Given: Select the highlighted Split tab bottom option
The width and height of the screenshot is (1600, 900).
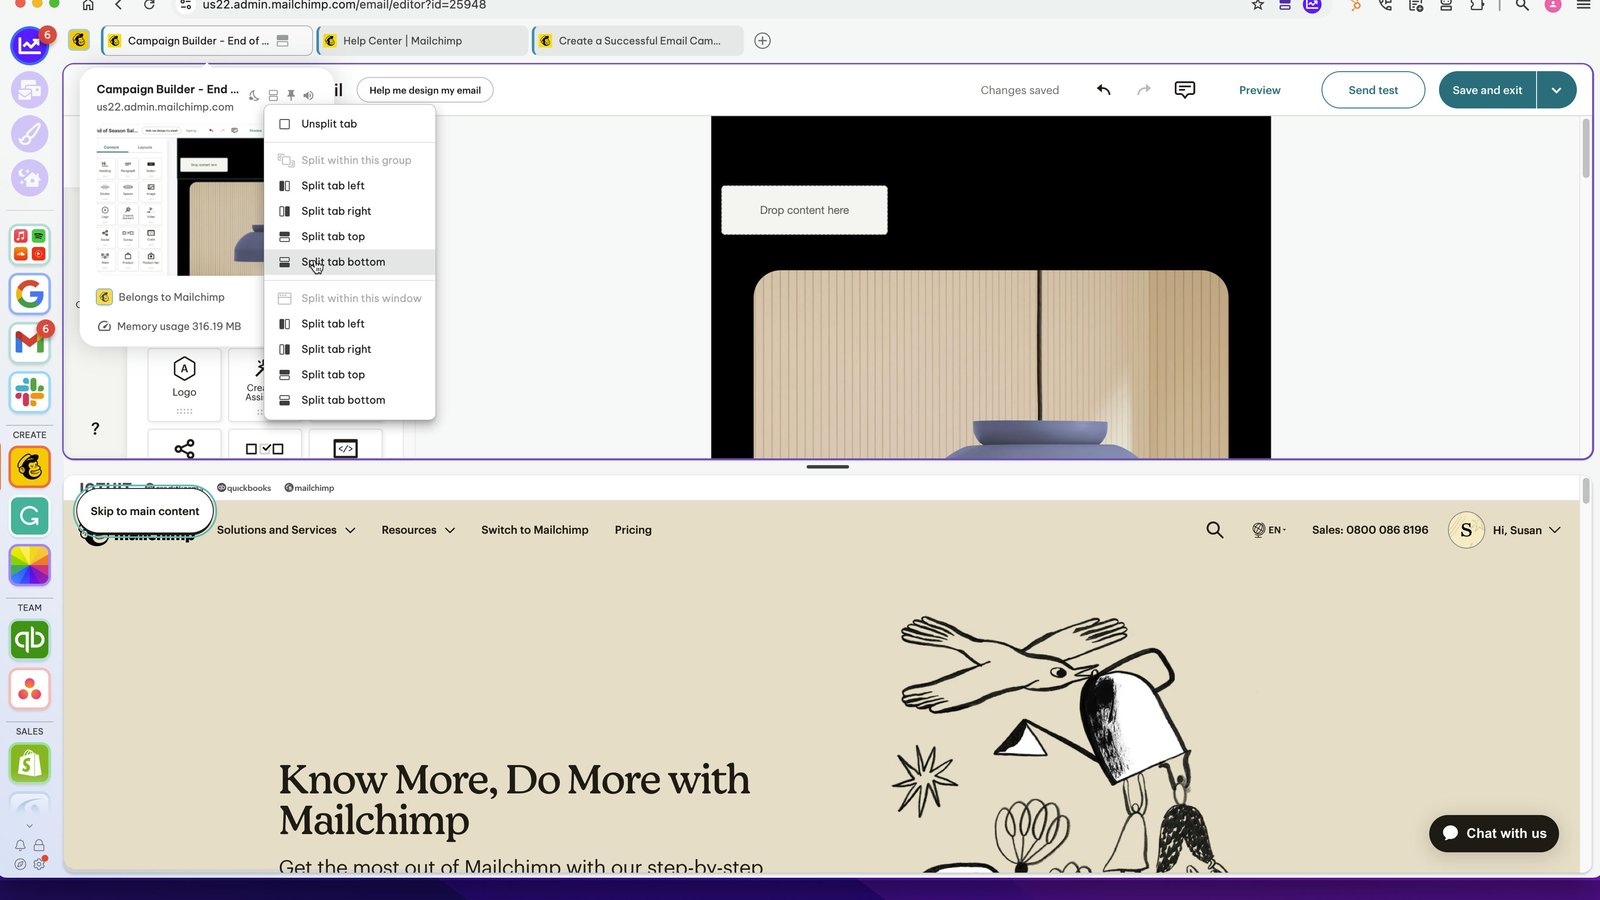Looking at the screenshot, I should (x=350, y=262).
